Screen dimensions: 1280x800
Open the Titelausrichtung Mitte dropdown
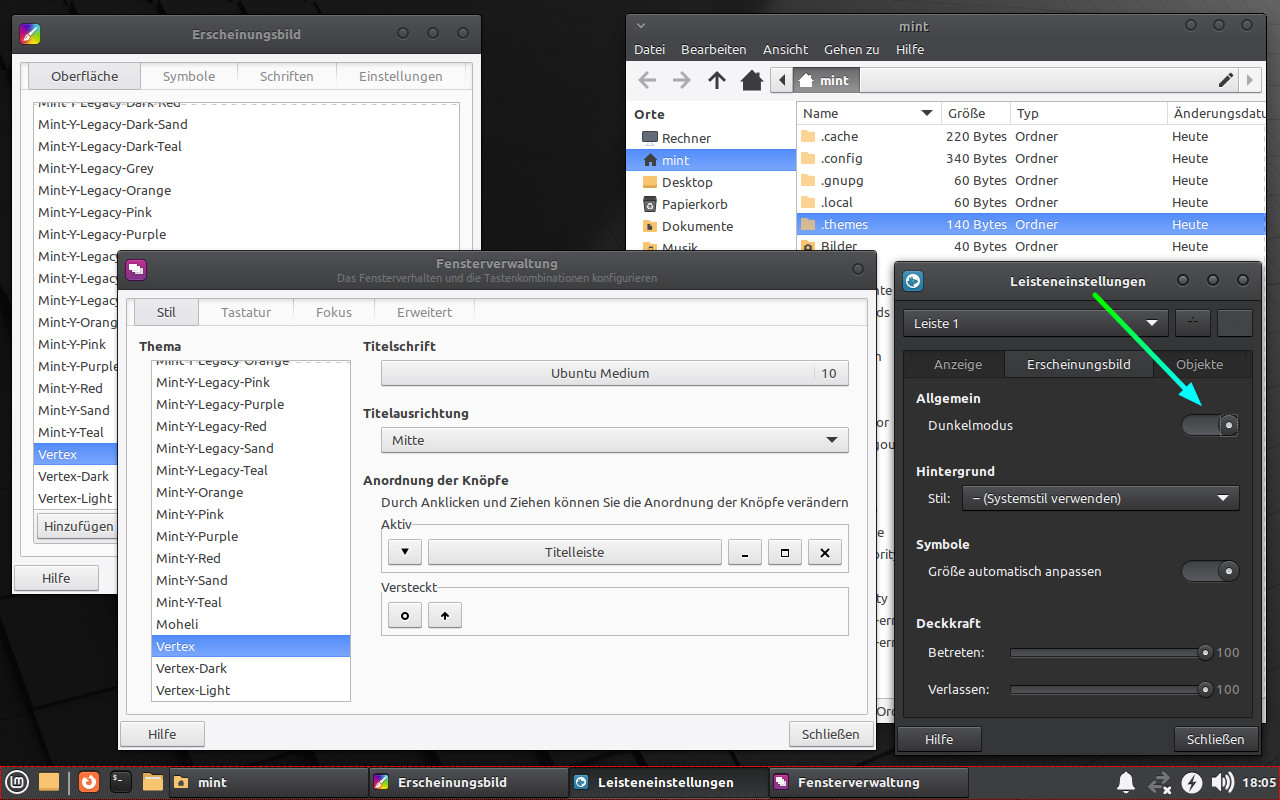point(614,440)
